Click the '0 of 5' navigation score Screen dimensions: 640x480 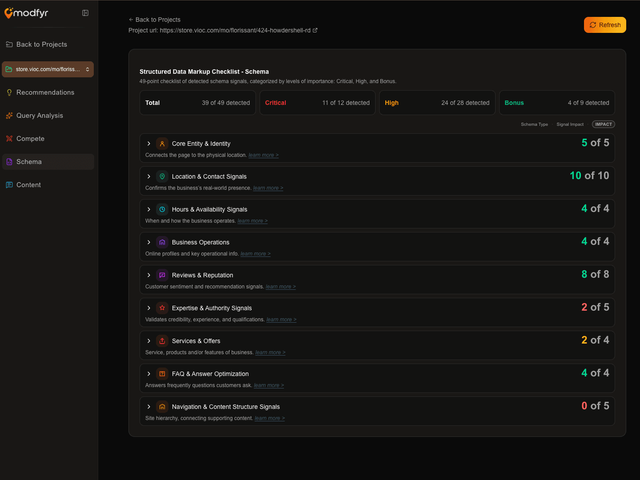[x=595, y=406]
